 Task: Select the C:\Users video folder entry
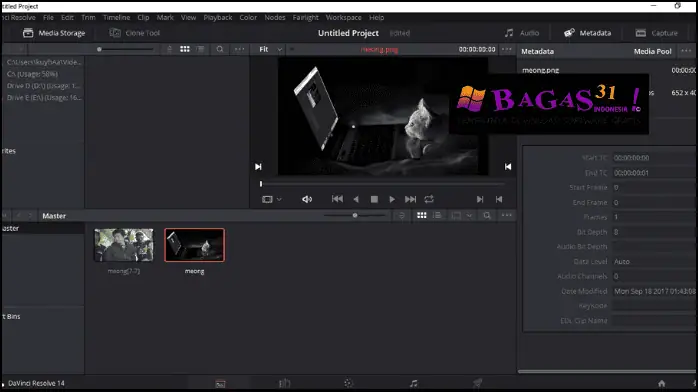point(44,62)
